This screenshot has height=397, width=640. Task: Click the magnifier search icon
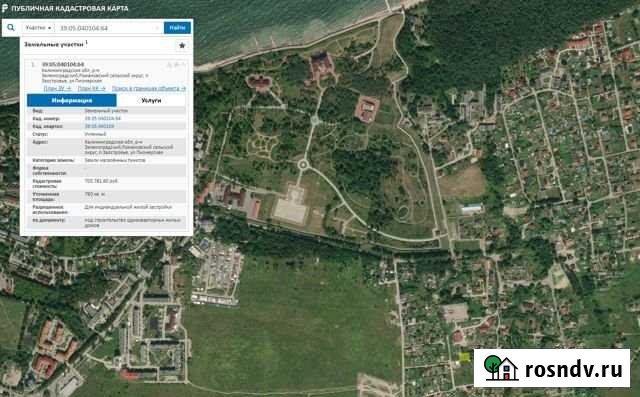[11, 27]
